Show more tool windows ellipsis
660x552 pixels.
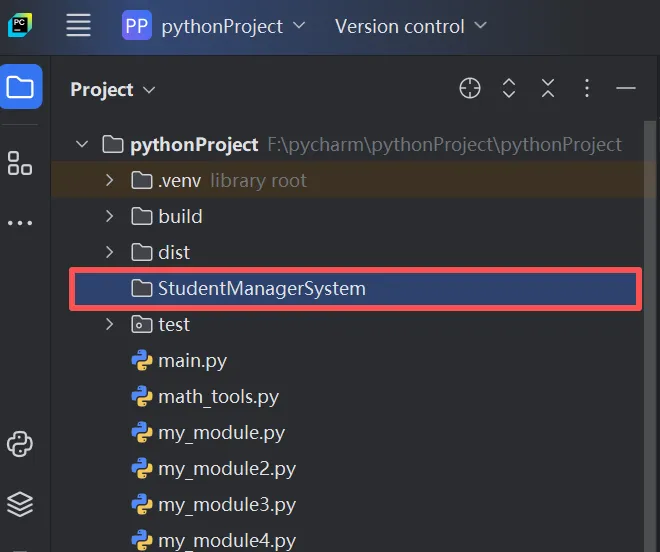20,223
